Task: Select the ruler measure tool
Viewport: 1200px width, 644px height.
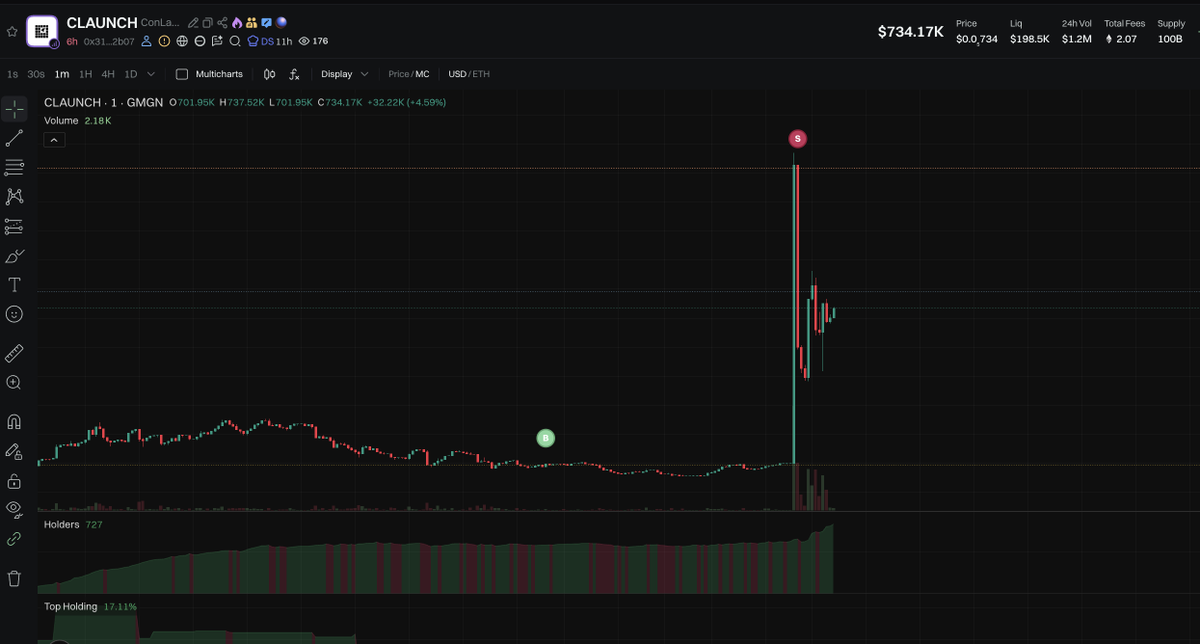Action: click(x=14, y=353)
